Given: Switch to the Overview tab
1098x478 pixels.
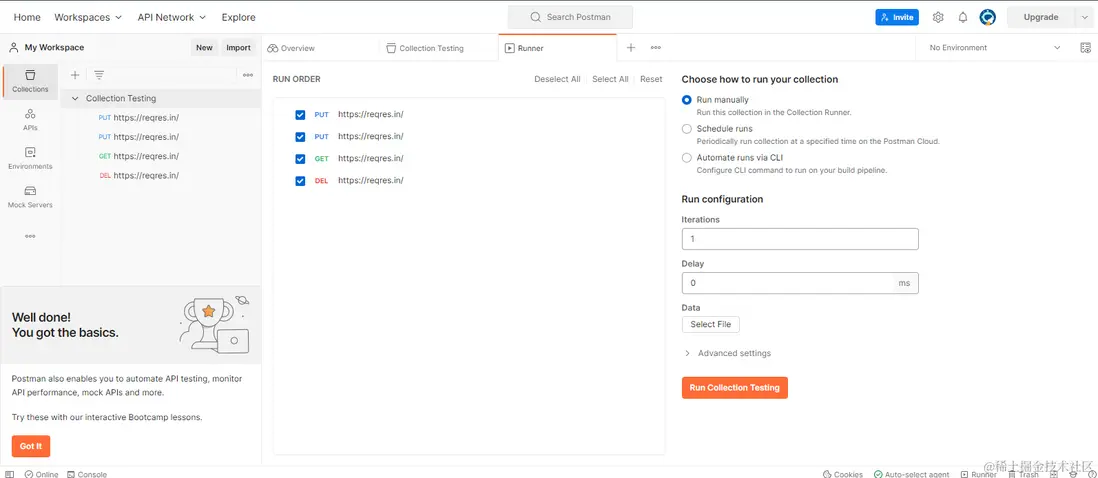Looking at the screenshot, I should tap(291, 48).
